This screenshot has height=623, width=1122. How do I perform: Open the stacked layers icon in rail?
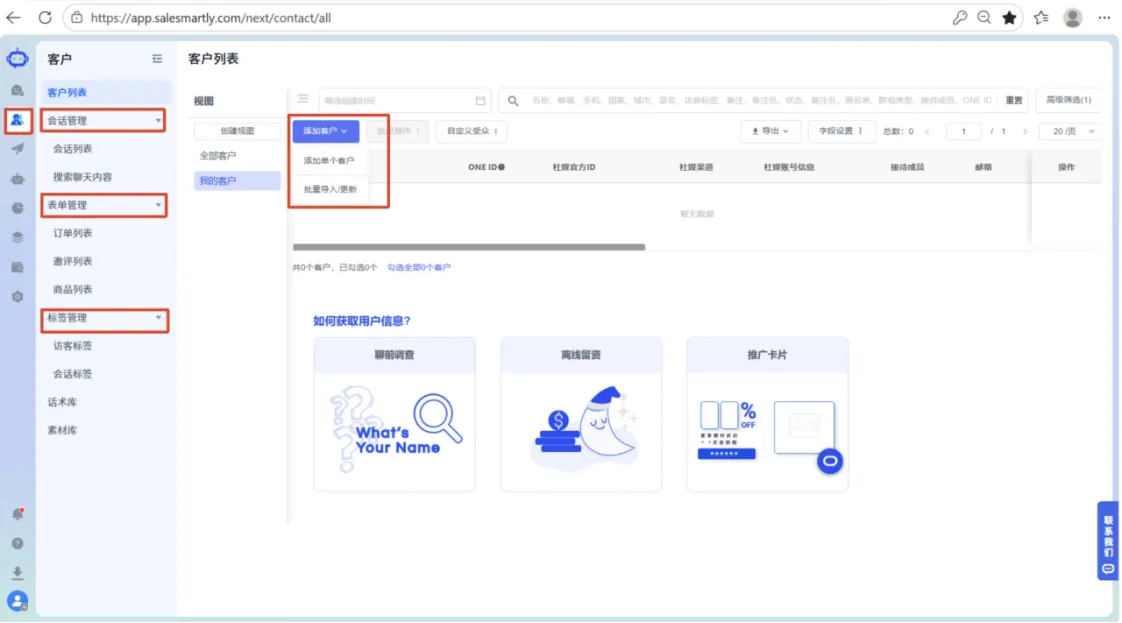pyautogui.click(x=17, y=237)
